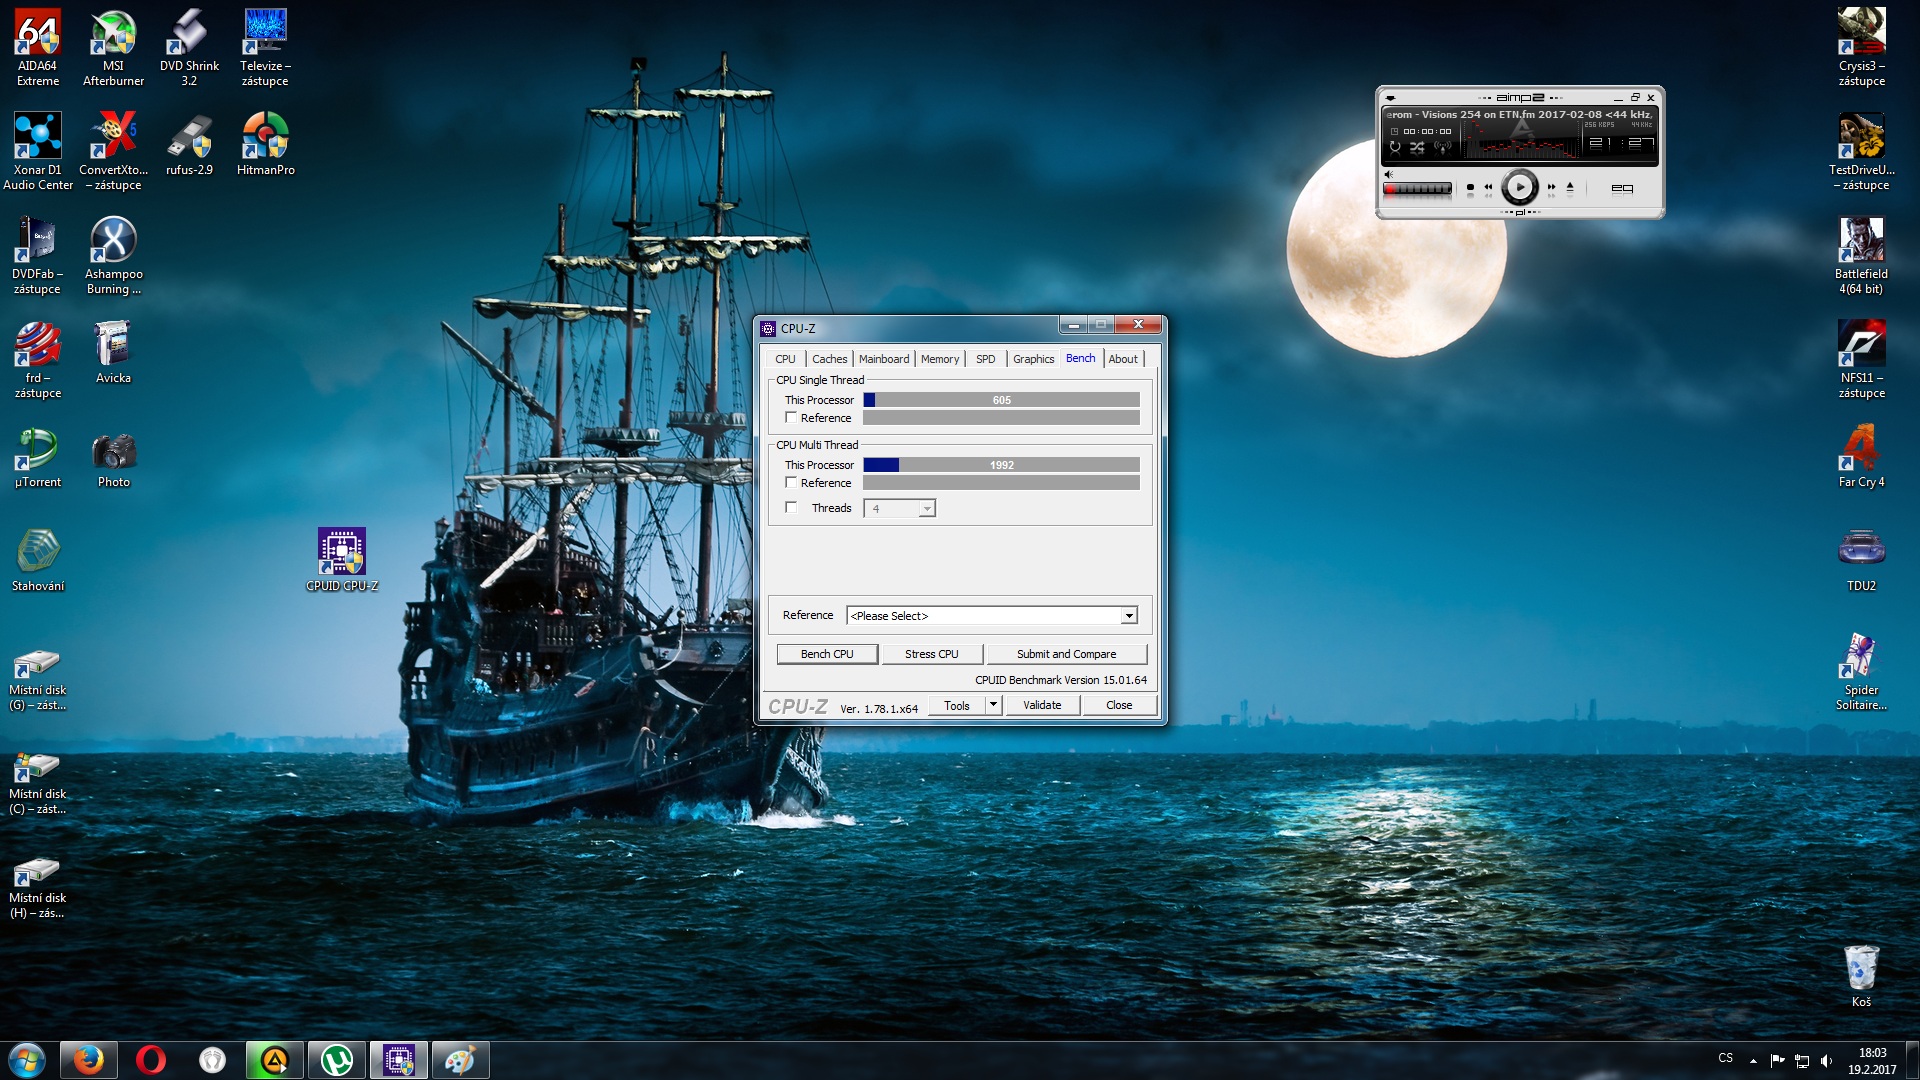Skip to next track in AIMP
Viewport: 1920px width, 1080px height.
pyautogui.click(x=1551, y=187)
